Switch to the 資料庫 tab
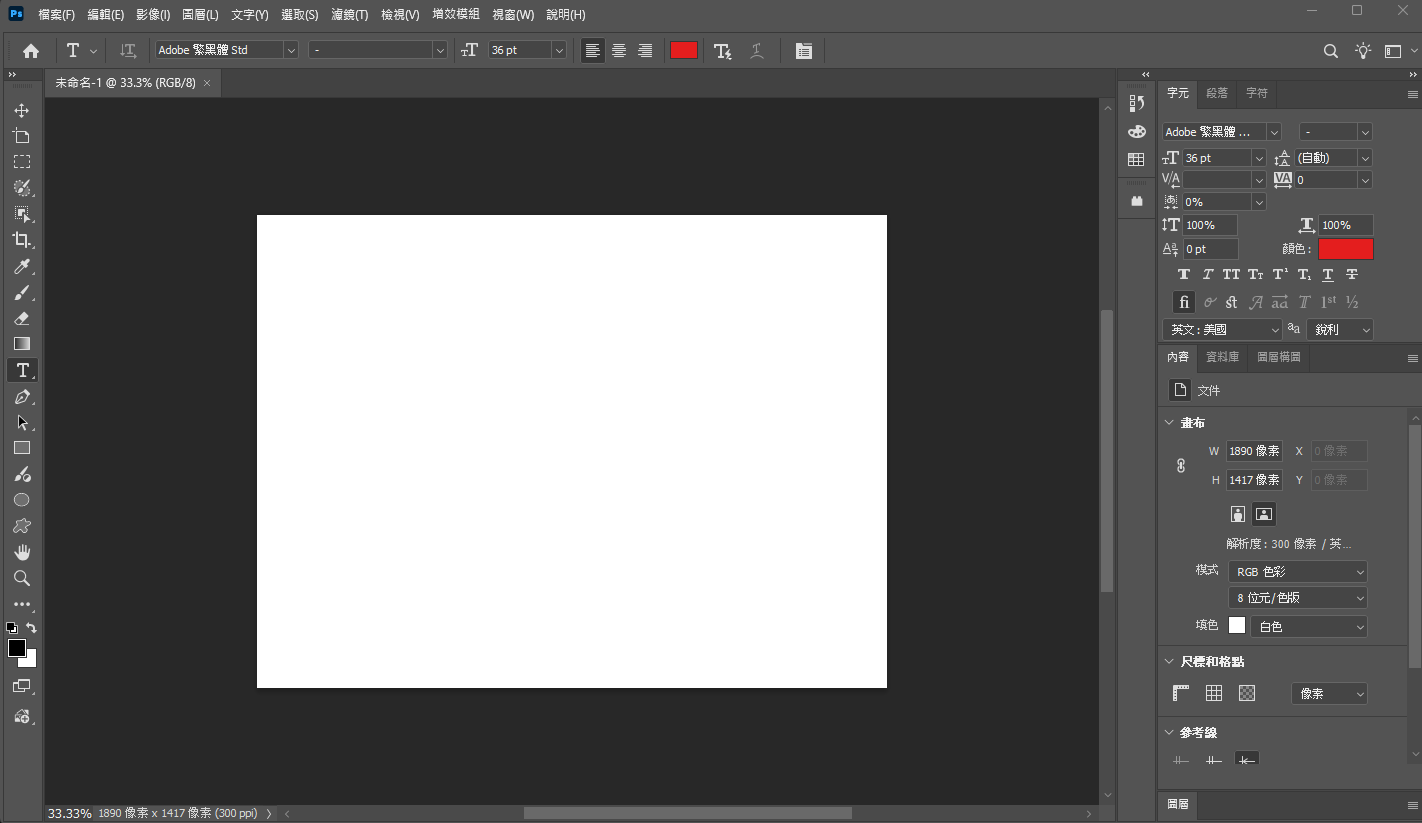The image size is (1422, 823). point(1222,357)
